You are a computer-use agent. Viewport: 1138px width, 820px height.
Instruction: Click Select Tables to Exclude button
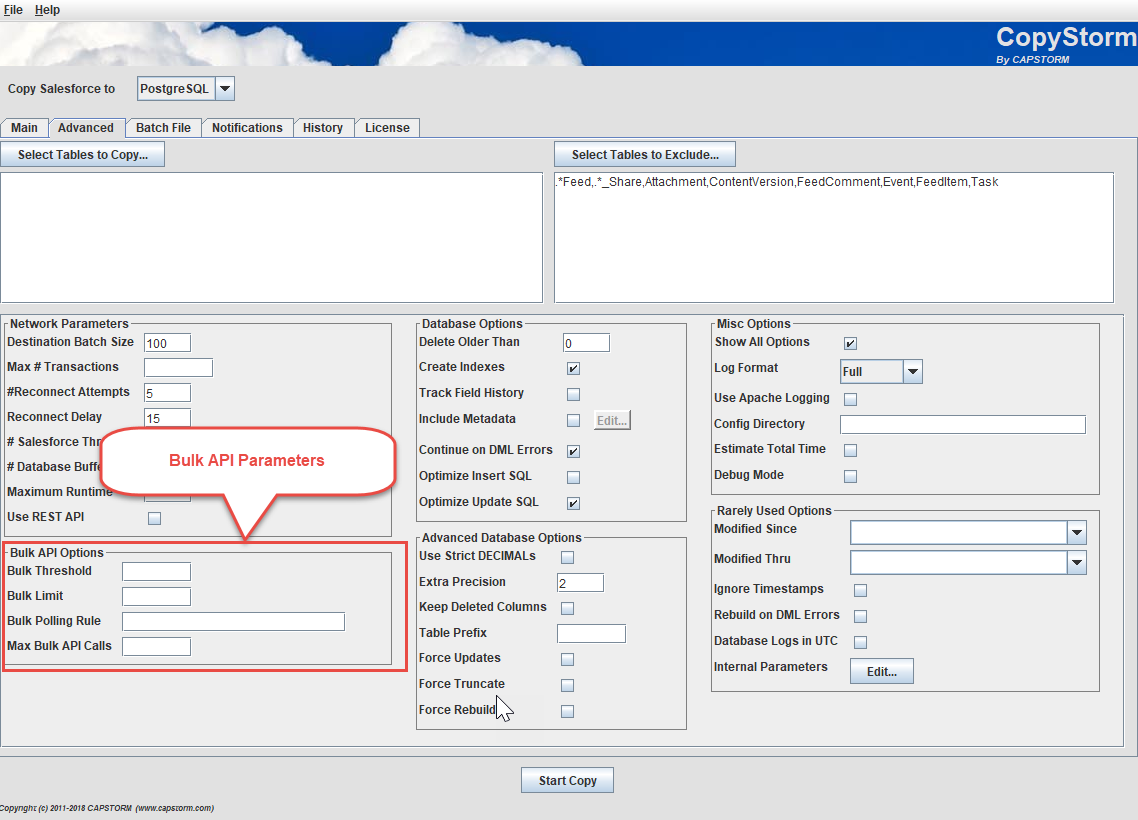pos(645,155)
